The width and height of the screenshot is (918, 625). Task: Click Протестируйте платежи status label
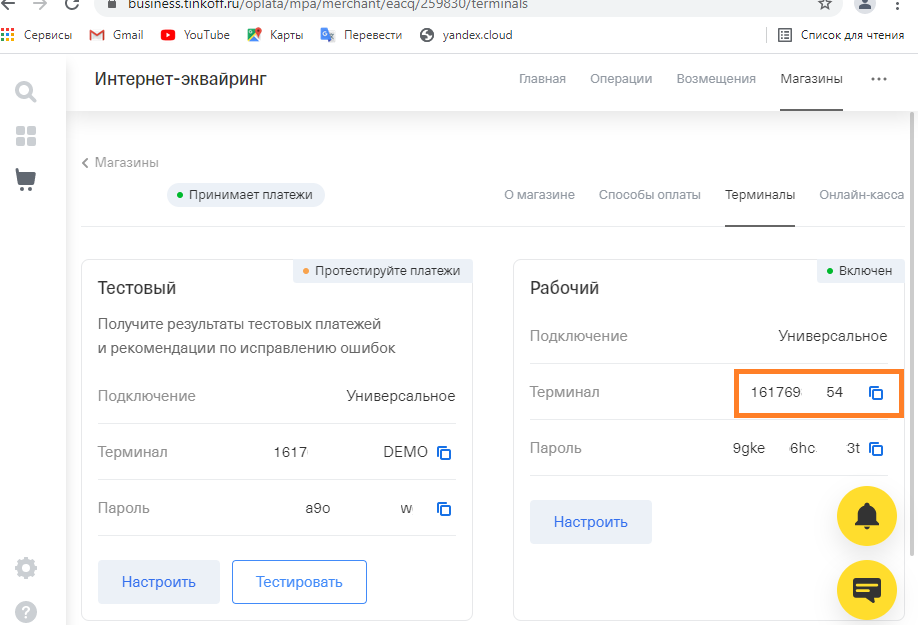[x=383, y=271]
